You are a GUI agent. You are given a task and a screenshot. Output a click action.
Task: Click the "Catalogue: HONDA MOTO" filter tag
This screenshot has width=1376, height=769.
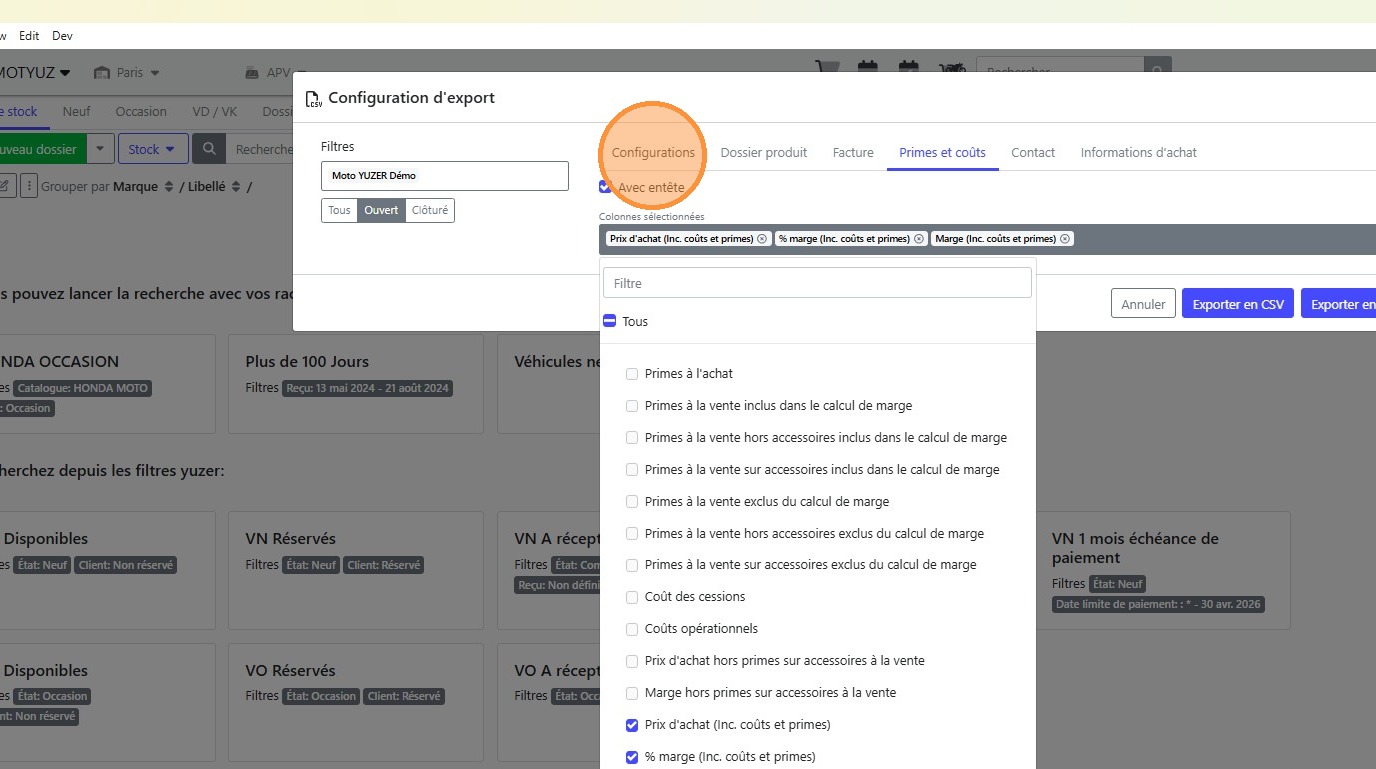pos(82,388)
